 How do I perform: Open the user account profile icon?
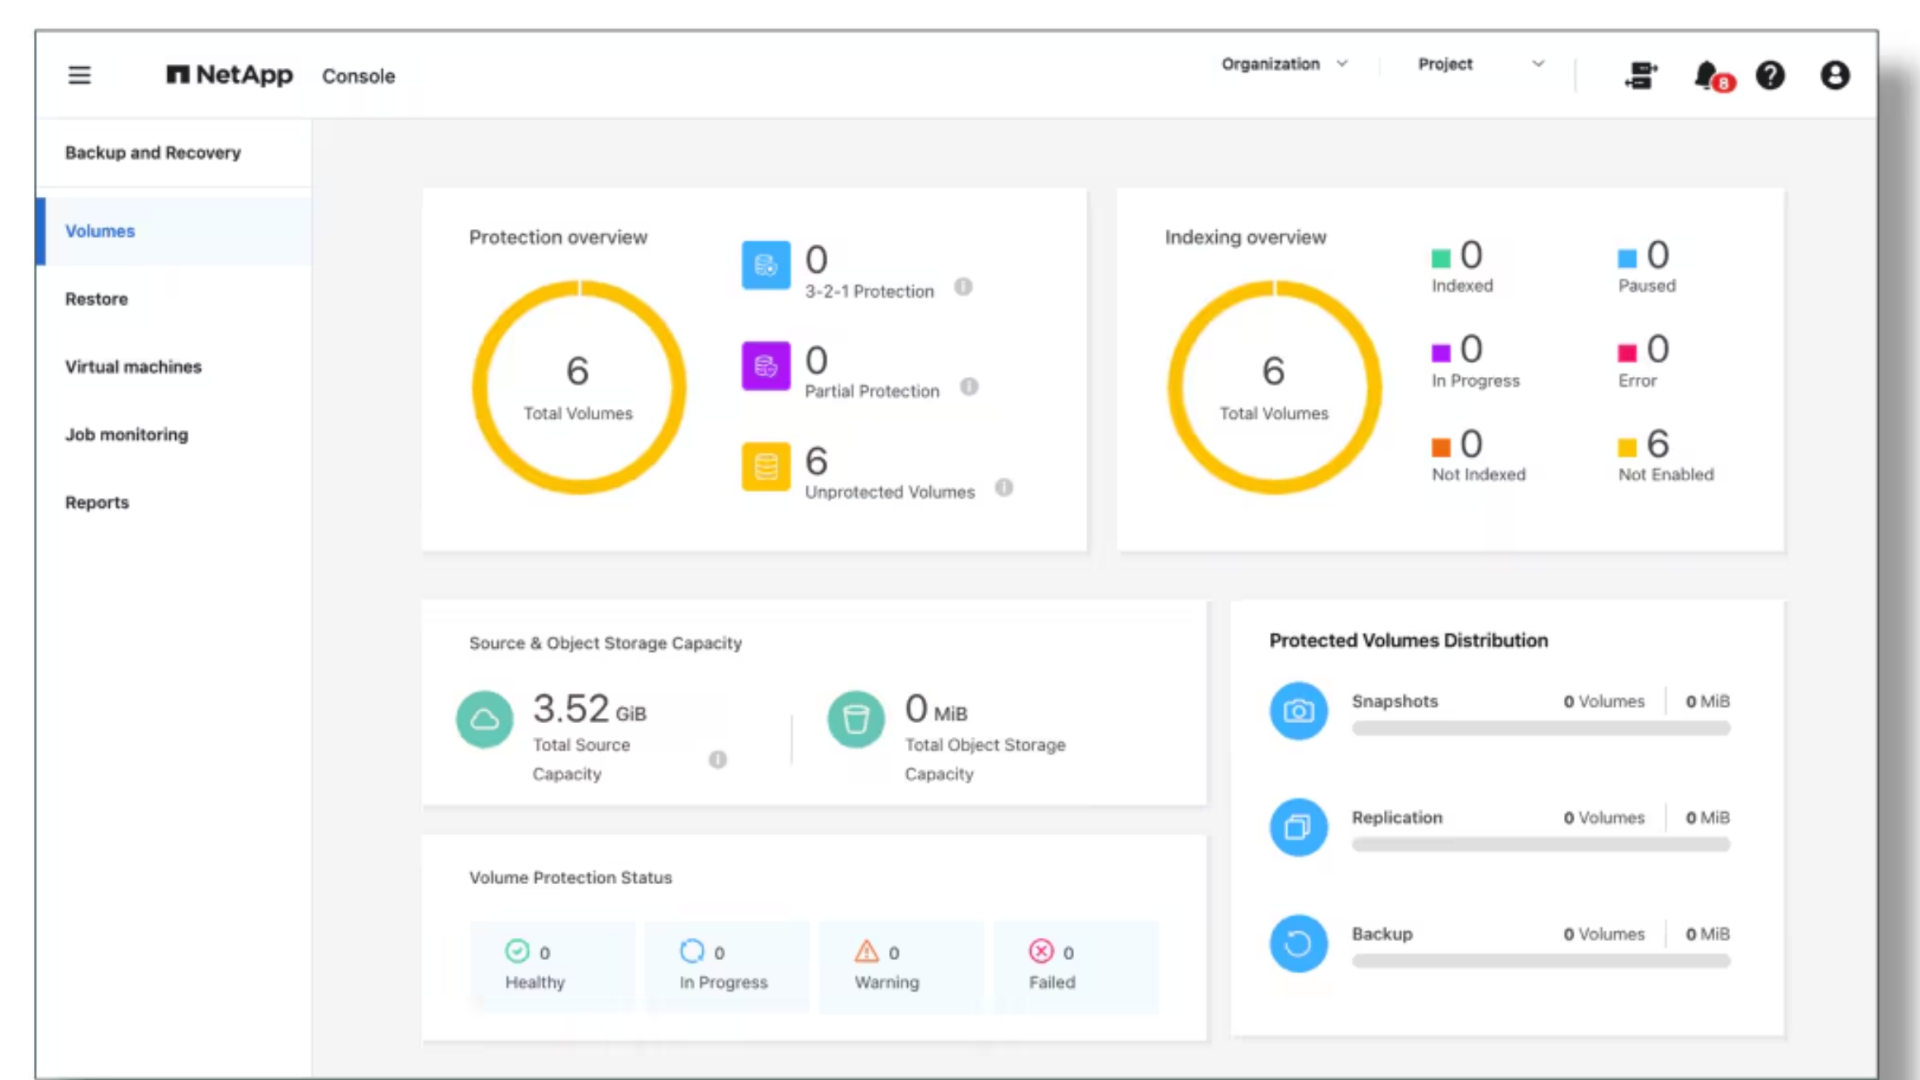point(1836,76)
